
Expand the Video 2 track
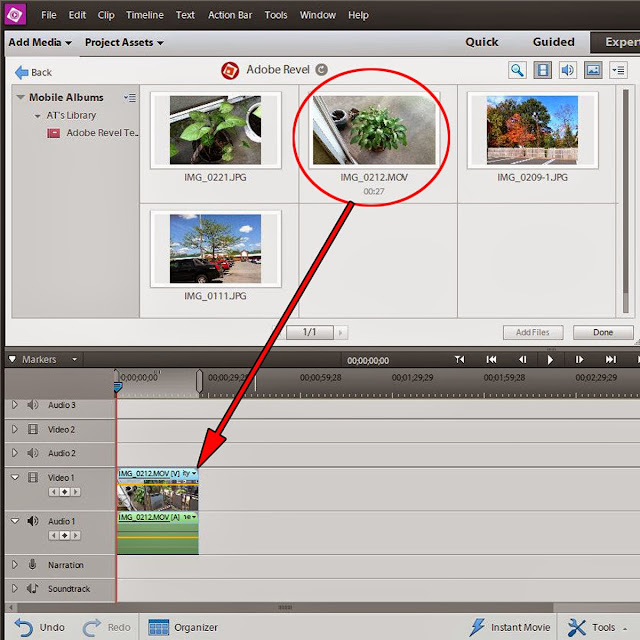[15, 429]
